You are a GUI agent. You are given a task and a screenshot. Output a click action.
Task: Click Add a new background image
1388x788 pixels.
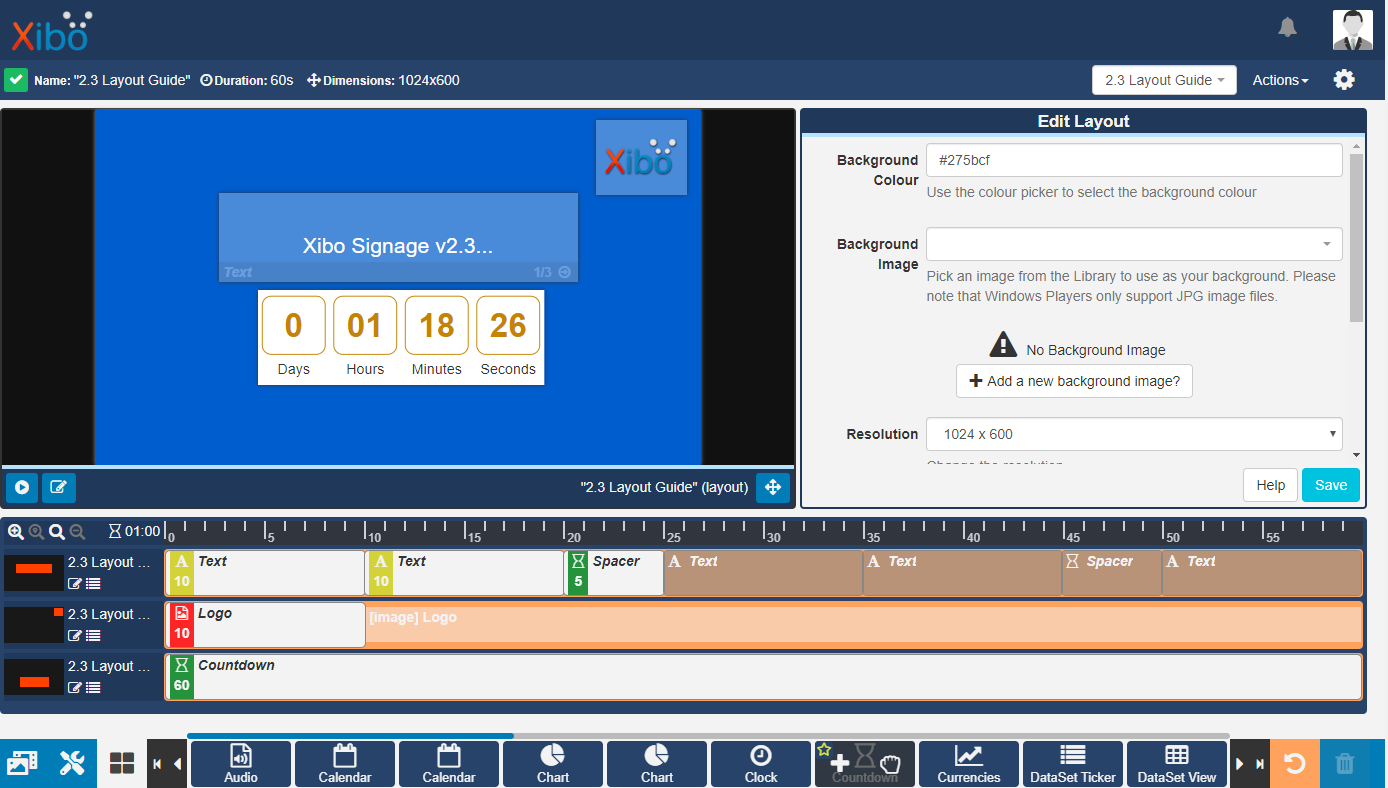coord(1074,381)
